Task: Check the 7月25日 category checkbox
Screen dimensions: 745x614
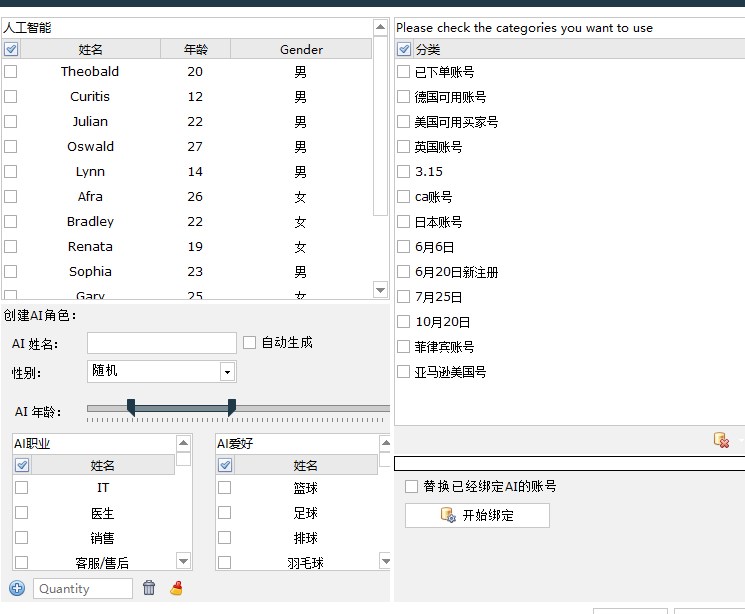Action: click(x=403, y=297)
